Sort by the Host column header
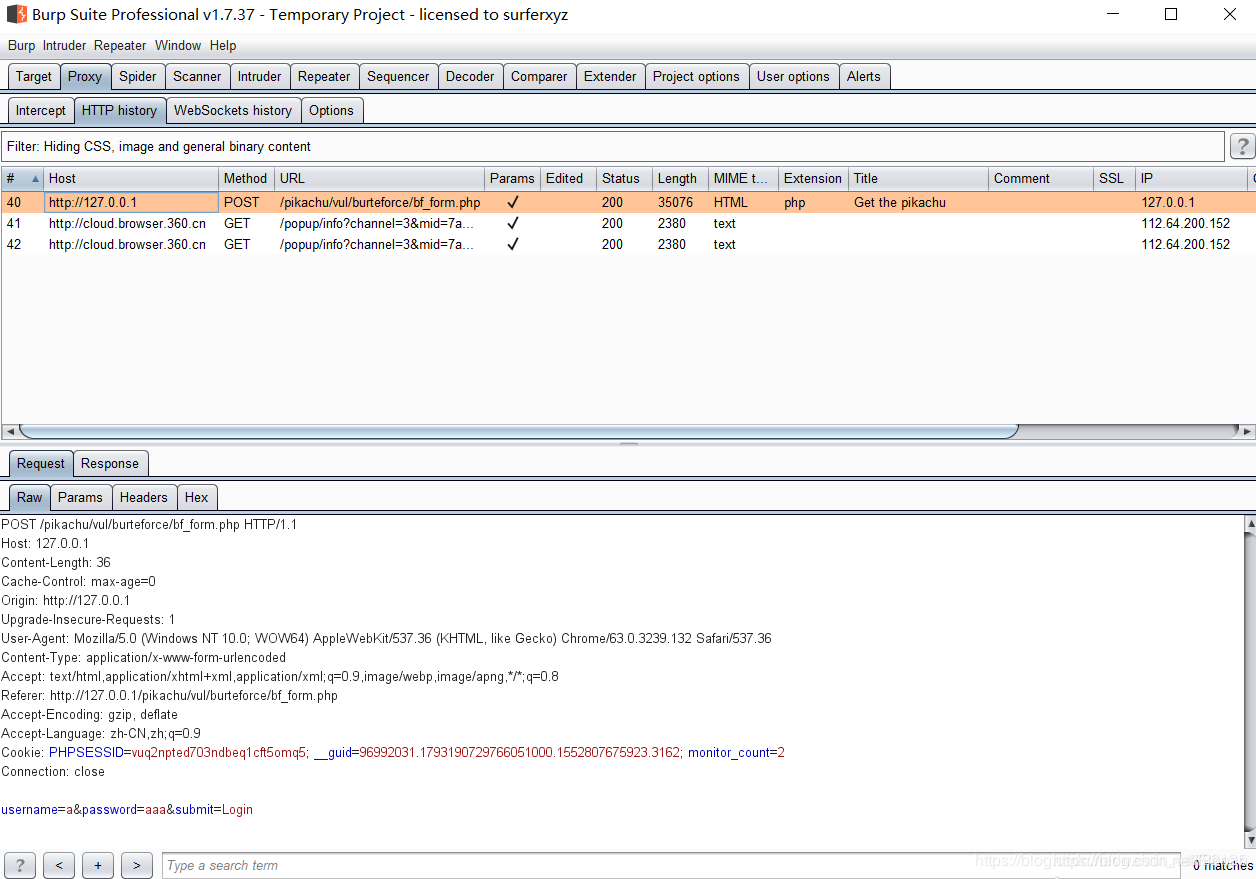1256x879 pixels. tap(131, 179)
